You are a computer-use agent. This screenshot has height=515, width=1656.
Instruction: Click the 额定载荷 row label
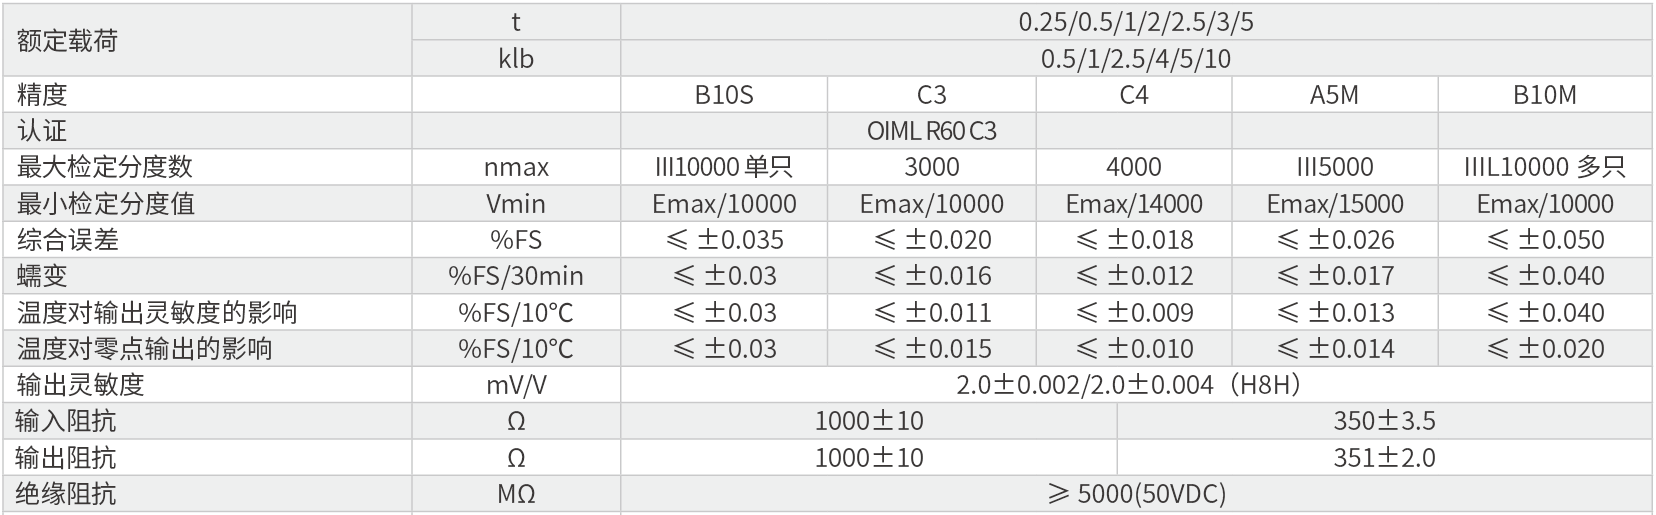pyautogui.click(x=67, y=40)
